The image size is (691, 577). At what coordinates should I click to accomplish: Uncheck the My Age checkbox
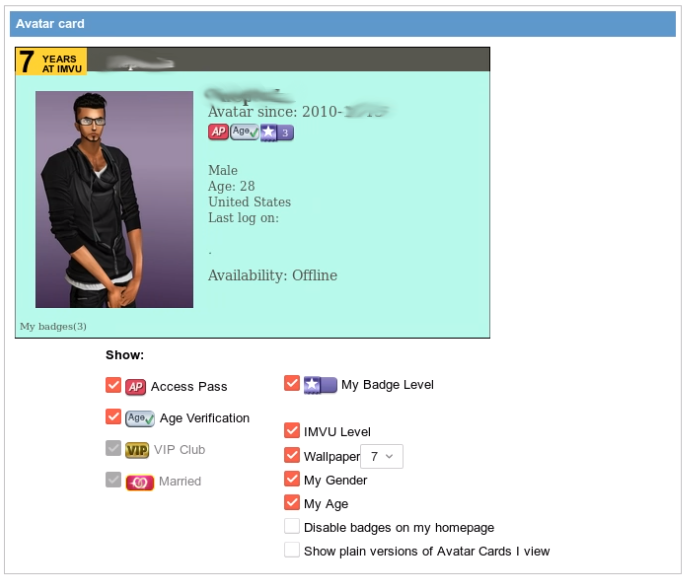tap(292, 502)
